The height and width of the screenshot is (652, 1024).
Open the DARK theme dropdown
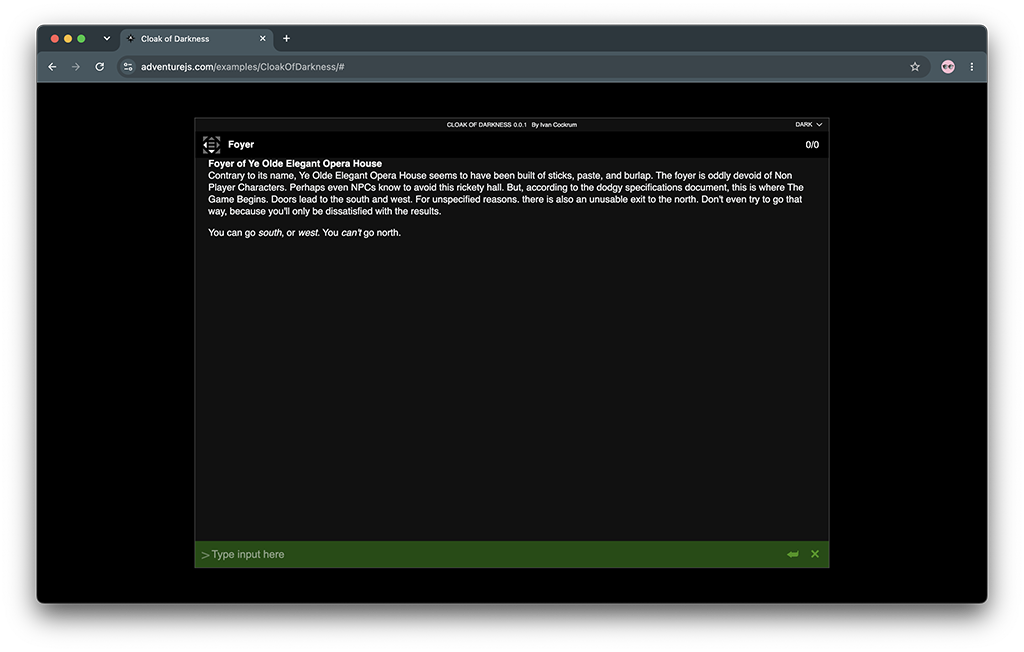808,124
